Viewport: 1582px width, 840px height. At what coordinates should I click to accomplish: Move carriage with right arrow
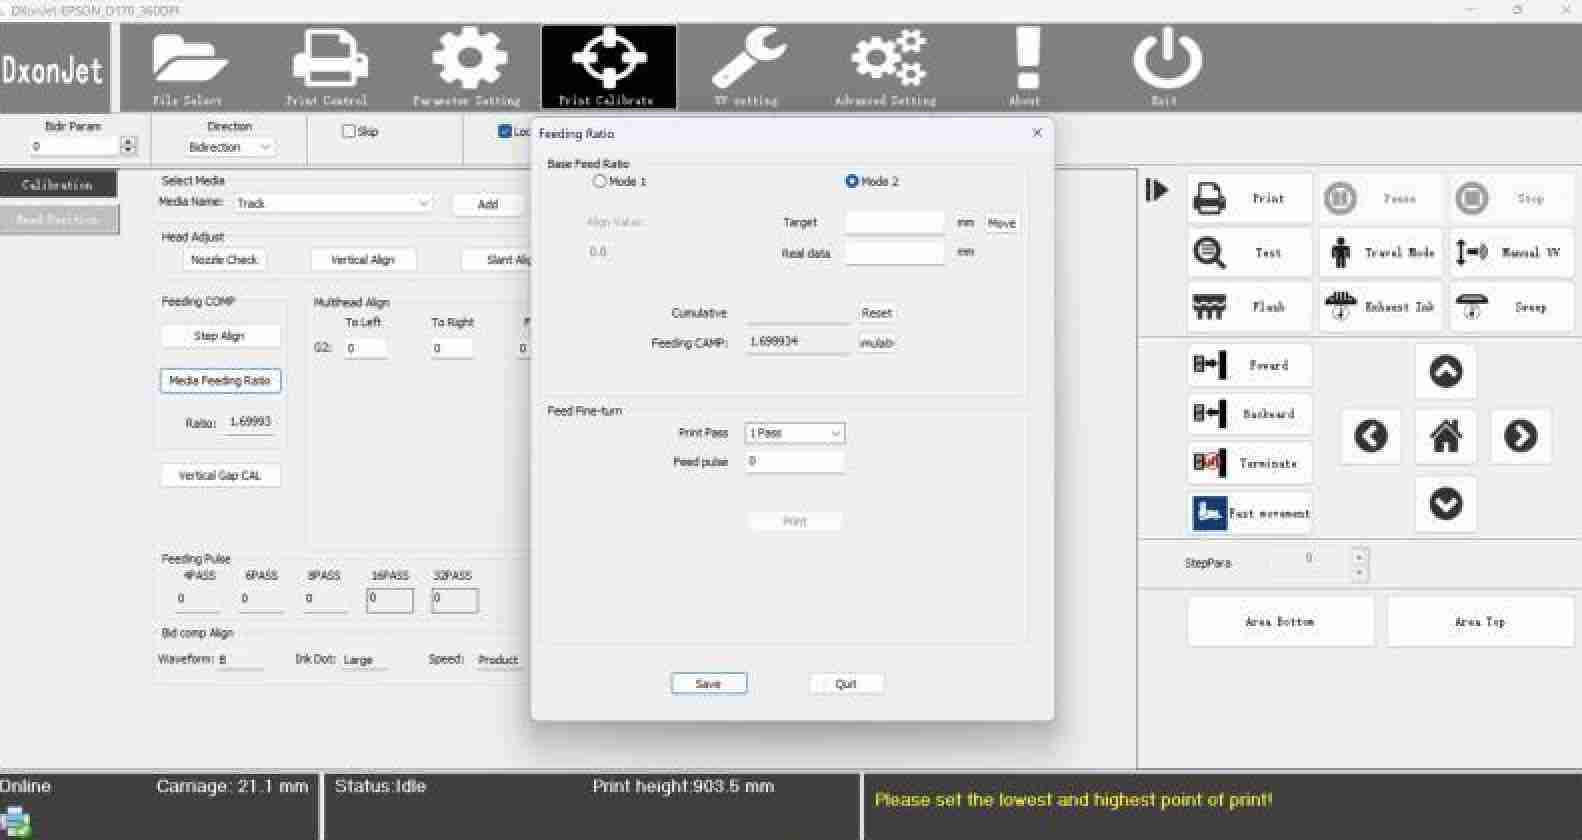tap(1520, 436)
